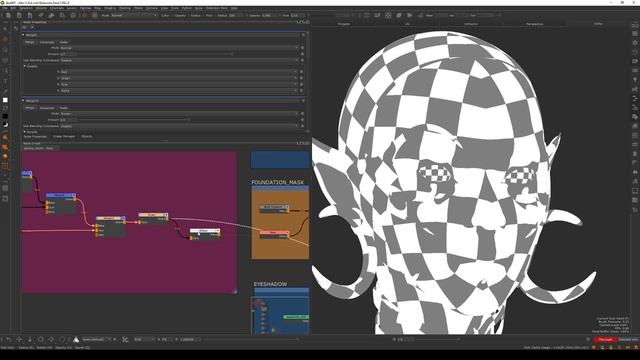This screenshot has height=360, width=640.
Task: Click the reset black/white colors icon
Action: pyautogui.click(x=5, y=125)
